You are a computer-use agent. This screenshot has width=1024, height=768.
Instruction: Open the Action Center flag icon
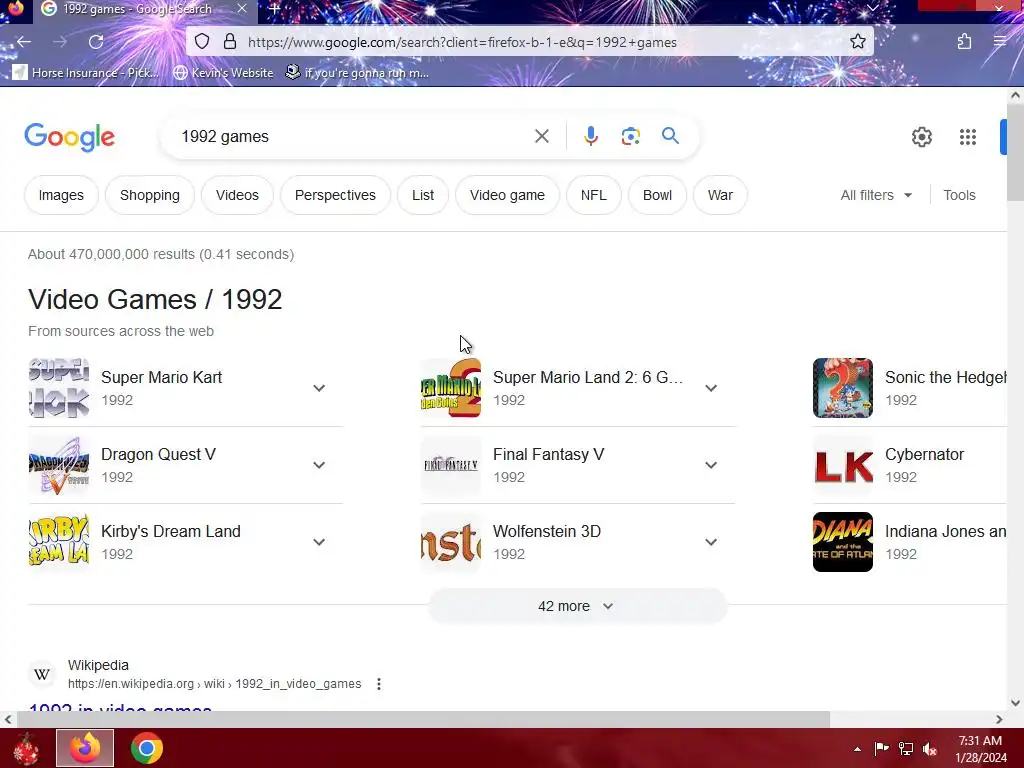point(881,748)
